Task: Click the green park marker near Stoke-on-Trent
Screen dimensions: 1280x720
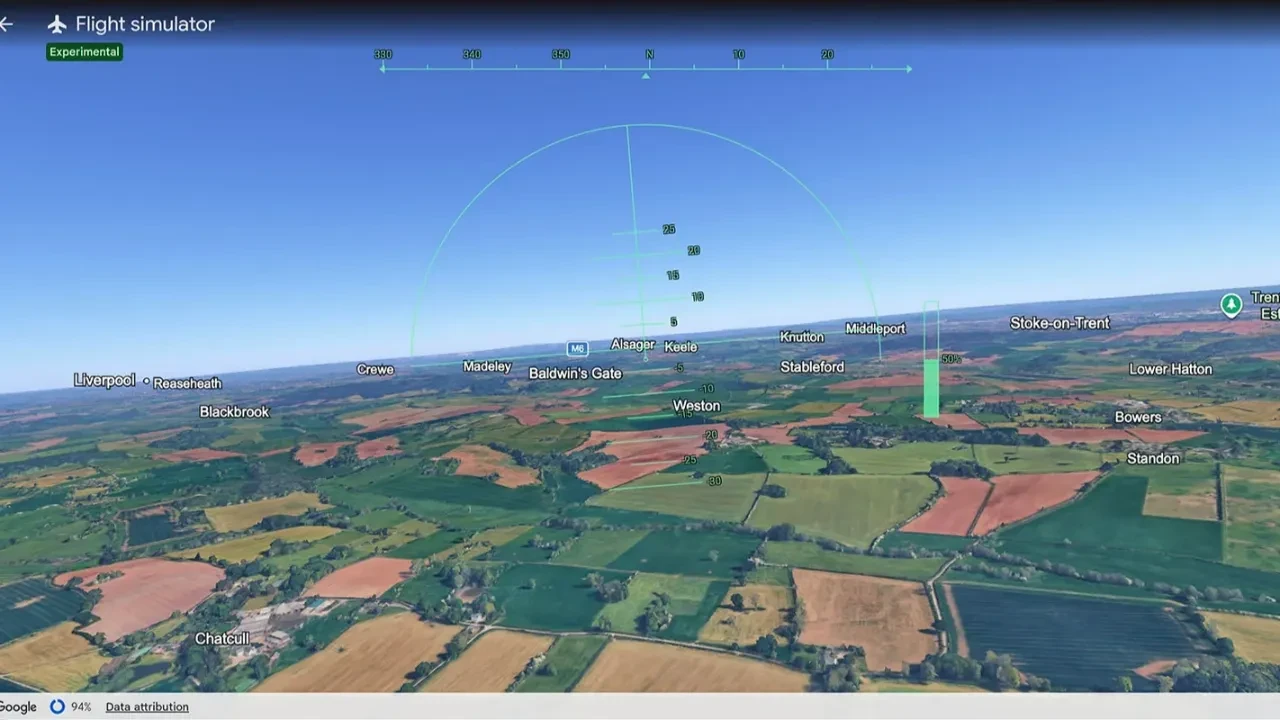Action: coord(1231,304)
